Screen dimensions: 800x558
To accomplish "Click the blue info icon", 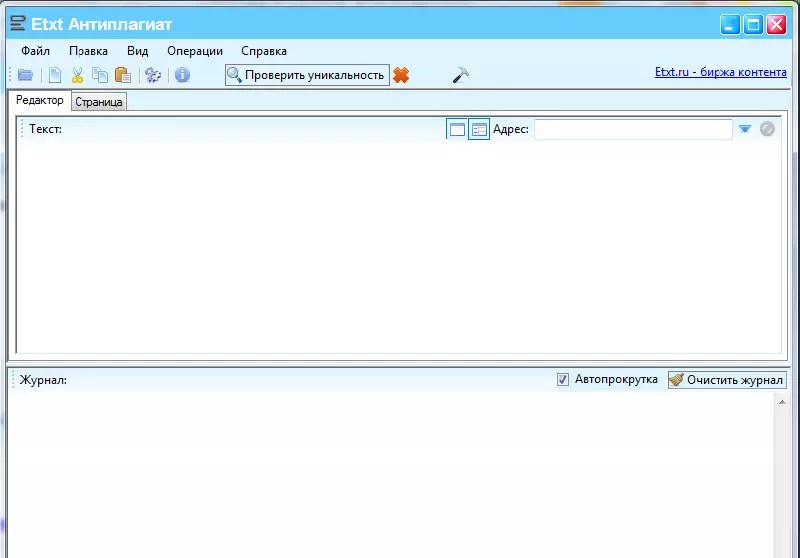I will [x=182, y=75].
